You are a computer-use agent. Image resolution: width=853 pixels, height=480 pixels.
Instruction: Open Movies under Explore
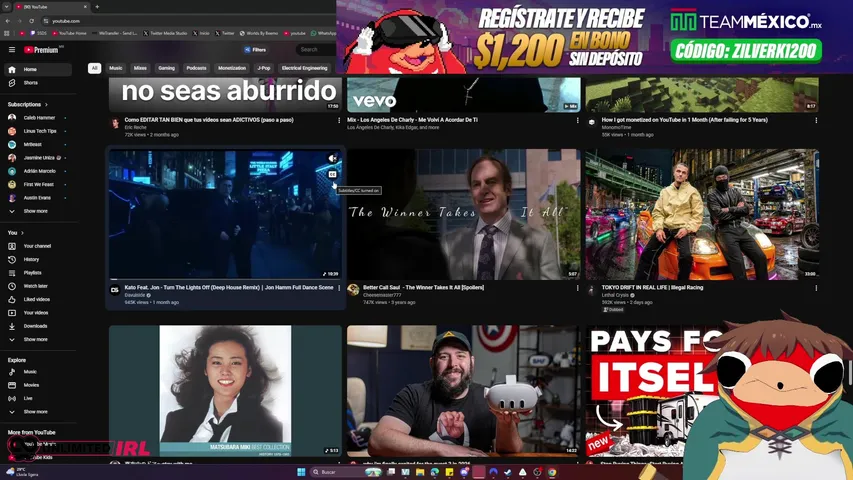(x=38, y=385)
